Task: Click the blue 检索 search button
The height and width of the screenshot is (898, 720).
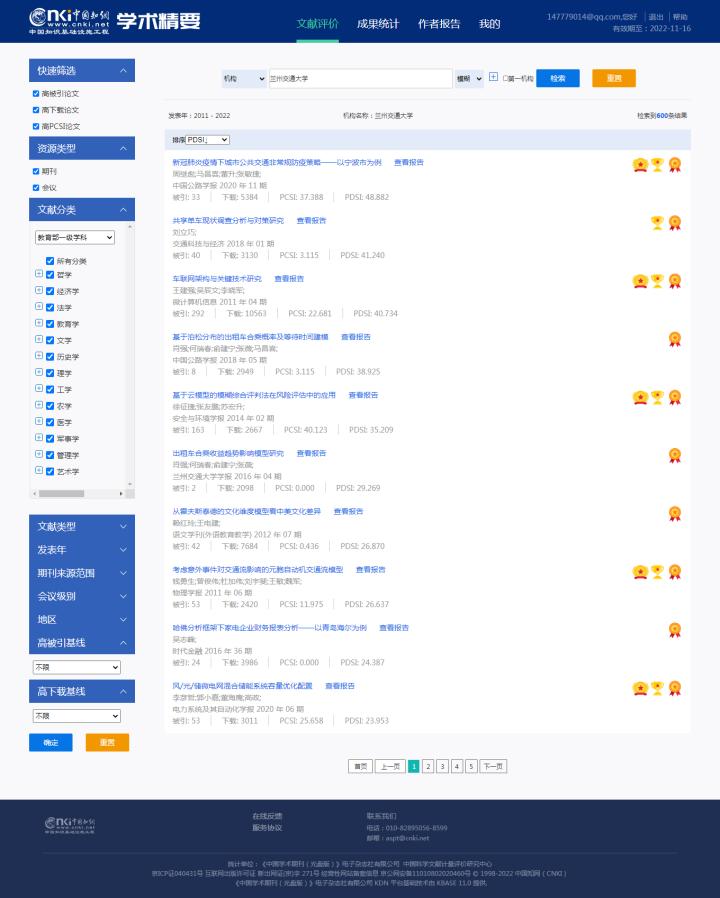Action: tap(557, 78)
